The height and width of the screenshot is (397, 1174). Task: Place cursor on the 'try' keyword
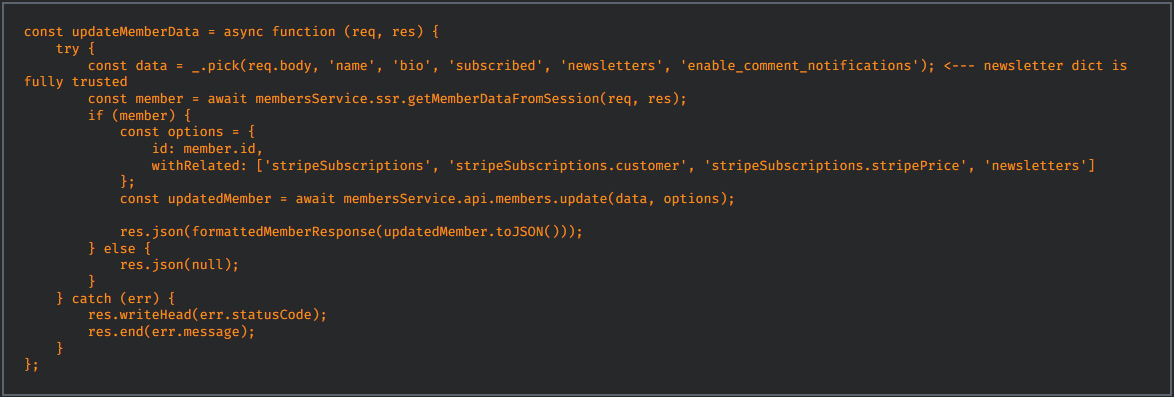tap(68, 49)
